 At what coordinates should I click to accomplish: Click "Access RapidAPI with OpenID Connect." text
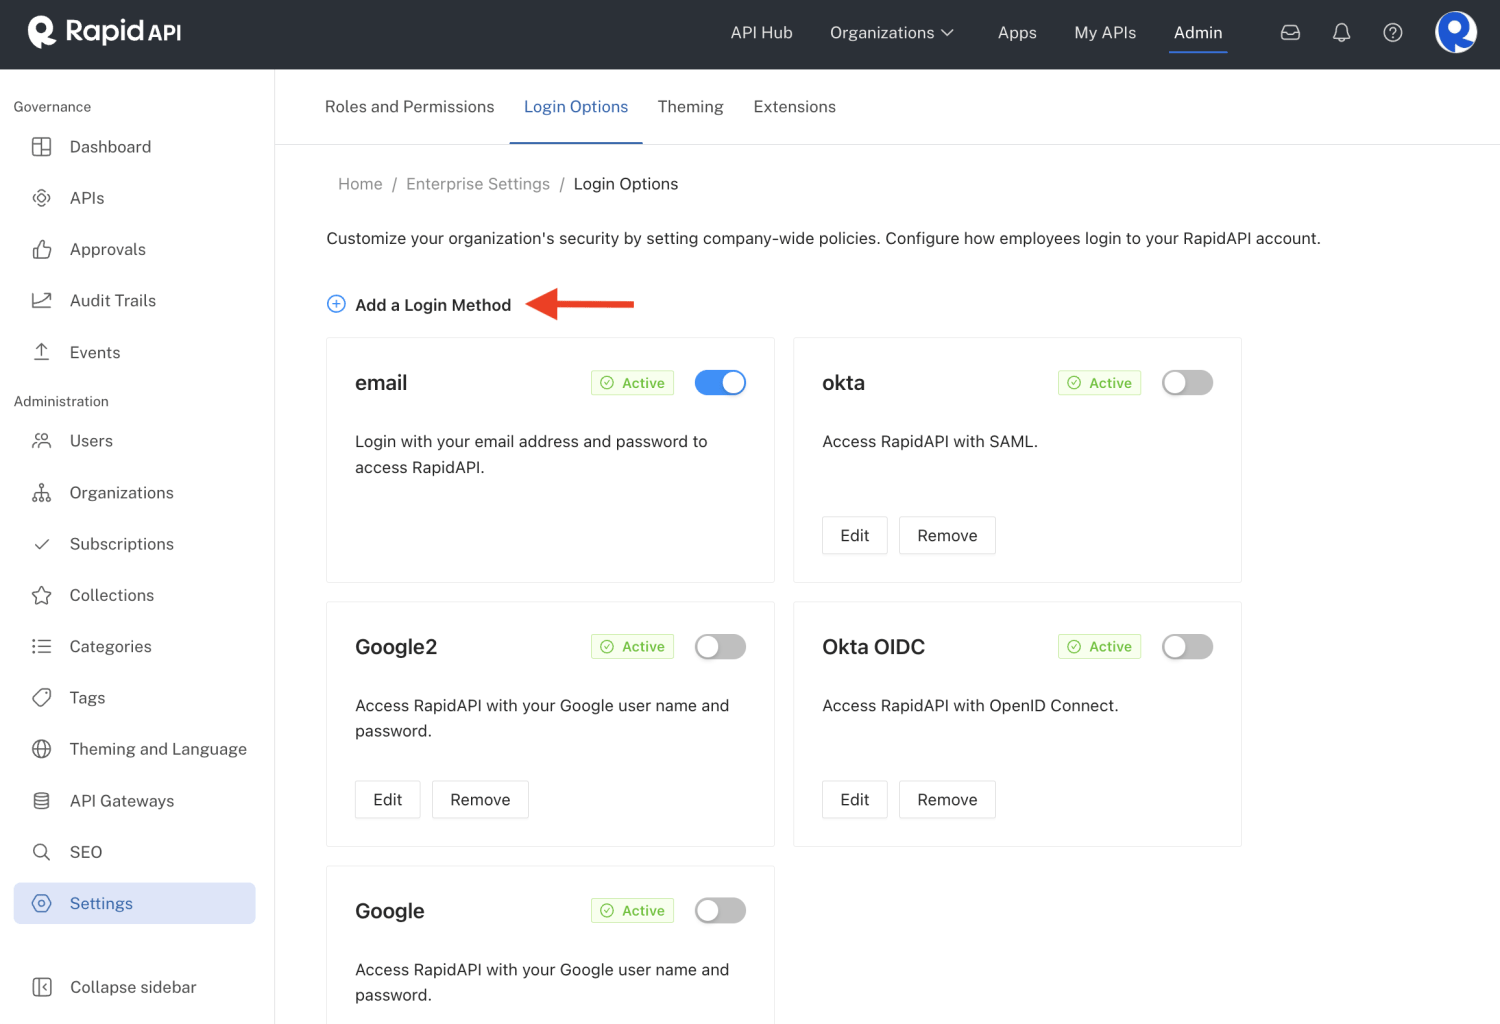click(x=970, y=705)
